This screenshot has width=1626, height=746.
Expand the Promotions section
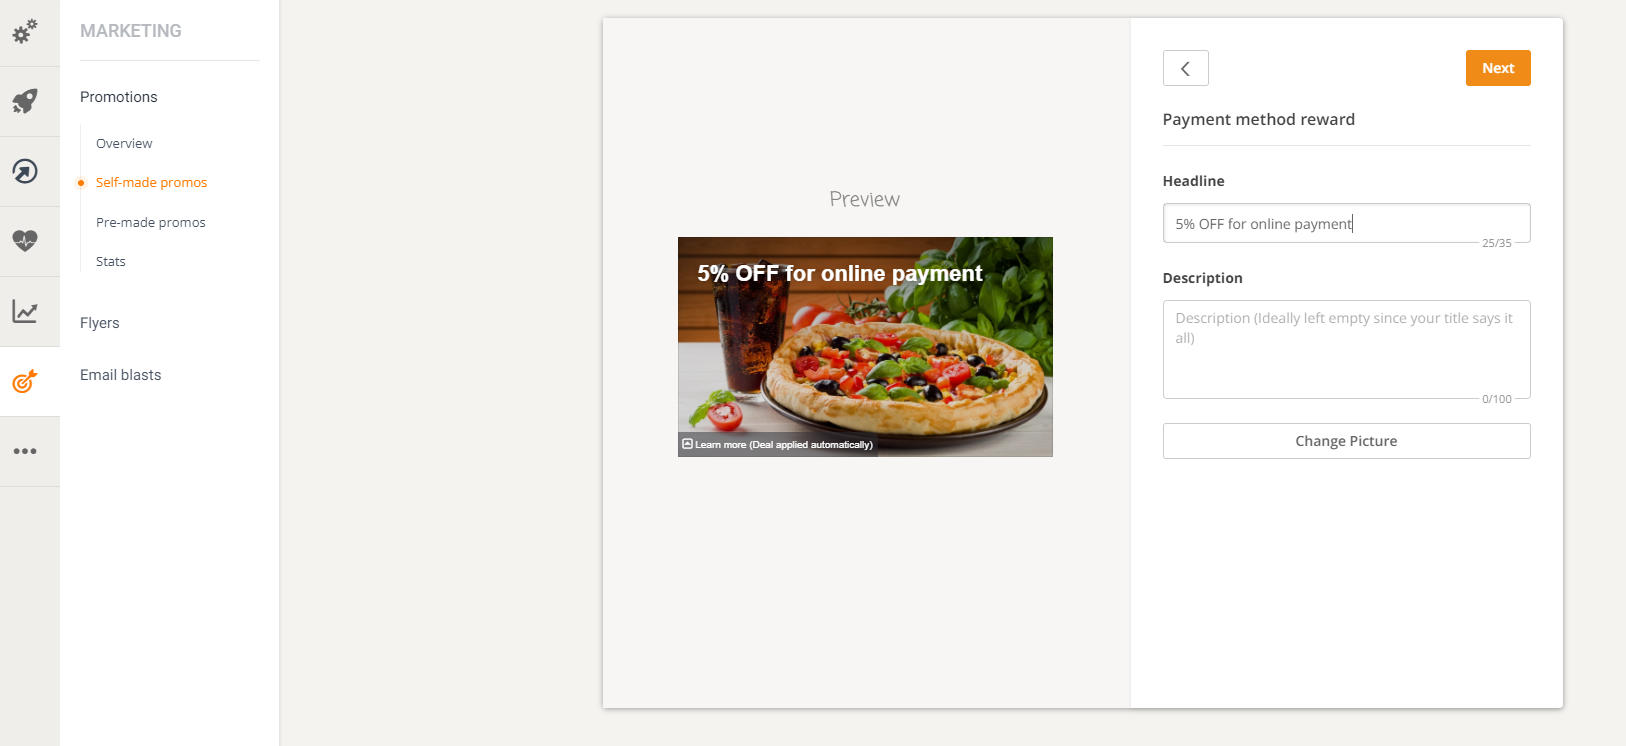coord(119,97)
